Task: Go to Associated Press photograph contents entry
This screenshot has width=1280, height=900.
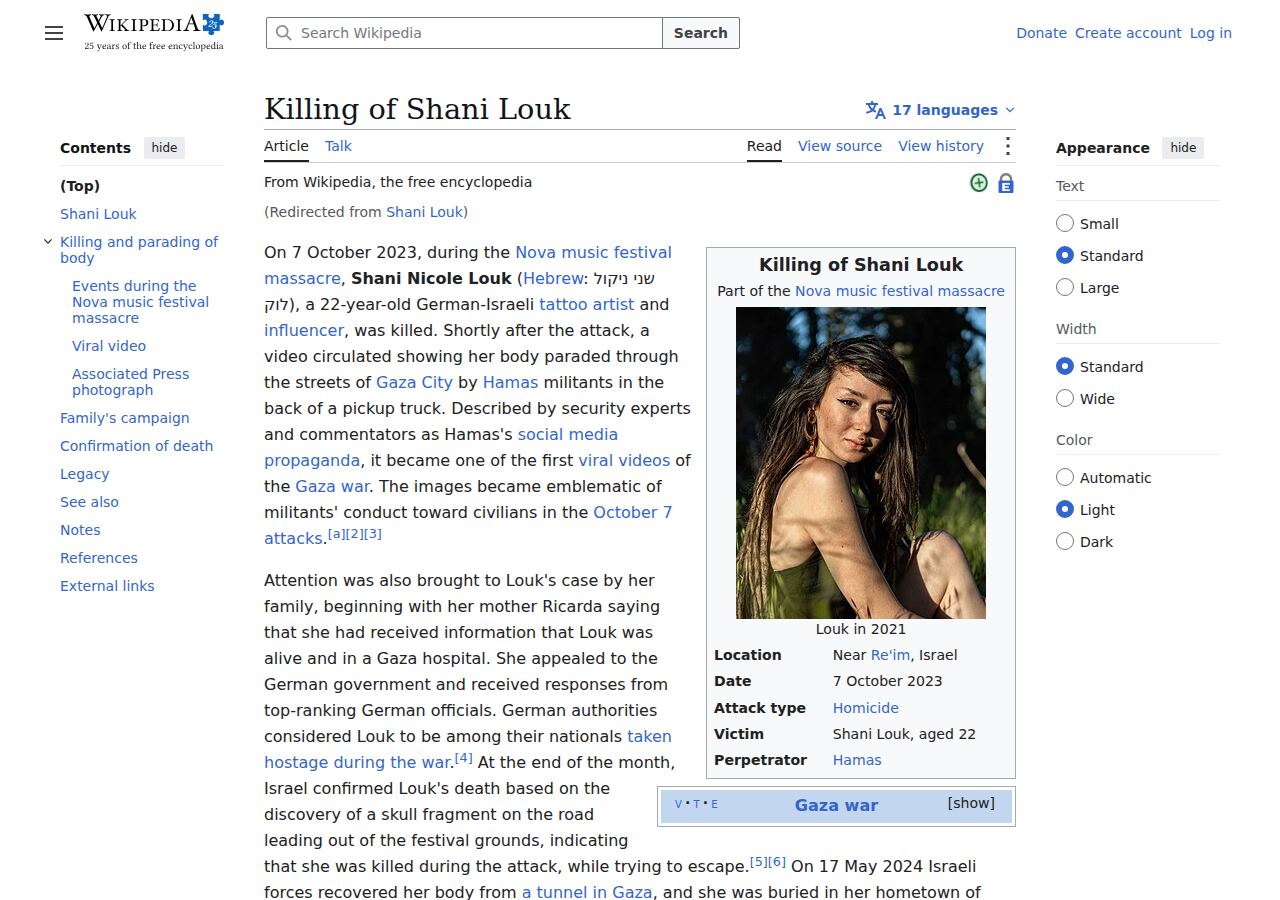Action: tap(130, 382)
